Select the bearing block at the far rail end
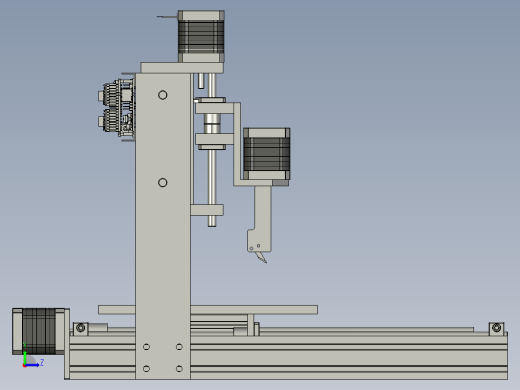The width and height of the screenshot is (520, 390). point(496,328)
